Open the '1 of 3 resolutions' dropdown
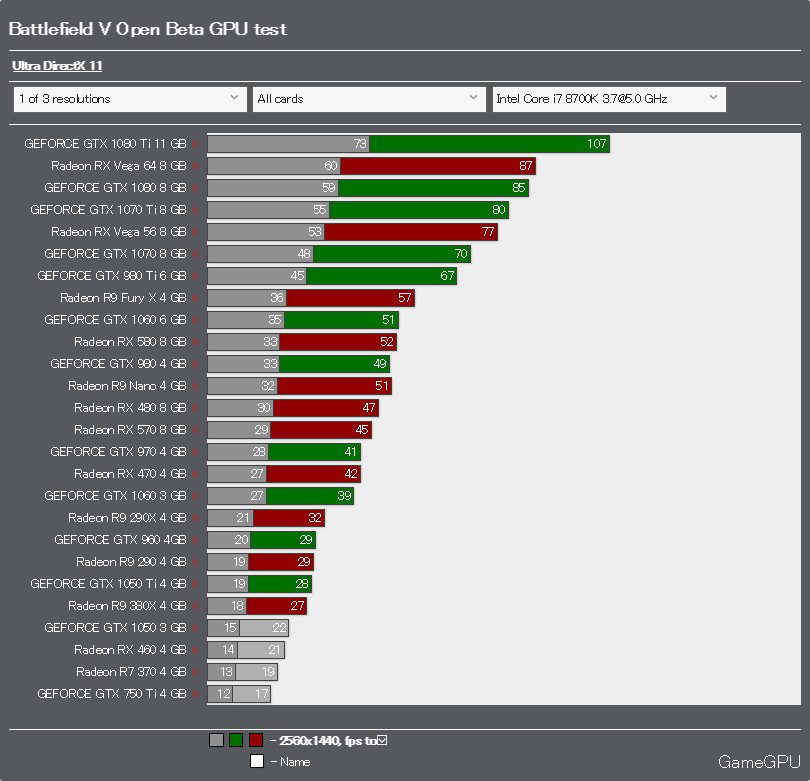810x781 pixels. click(130, 99)
